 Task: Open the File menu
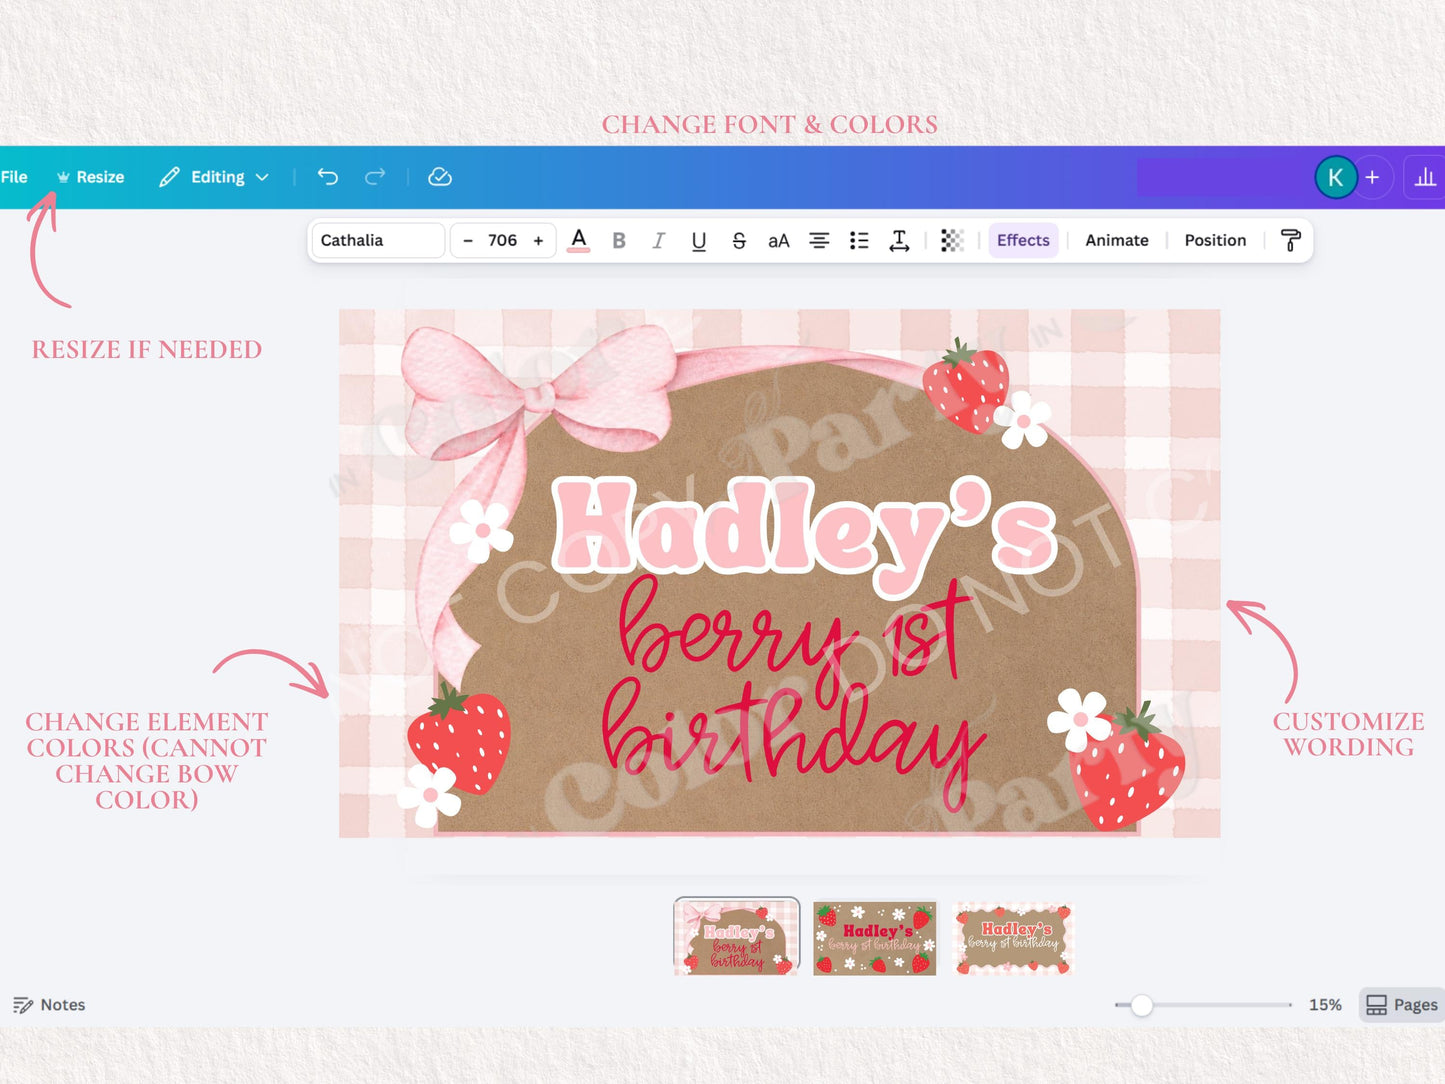click(14, 177)
